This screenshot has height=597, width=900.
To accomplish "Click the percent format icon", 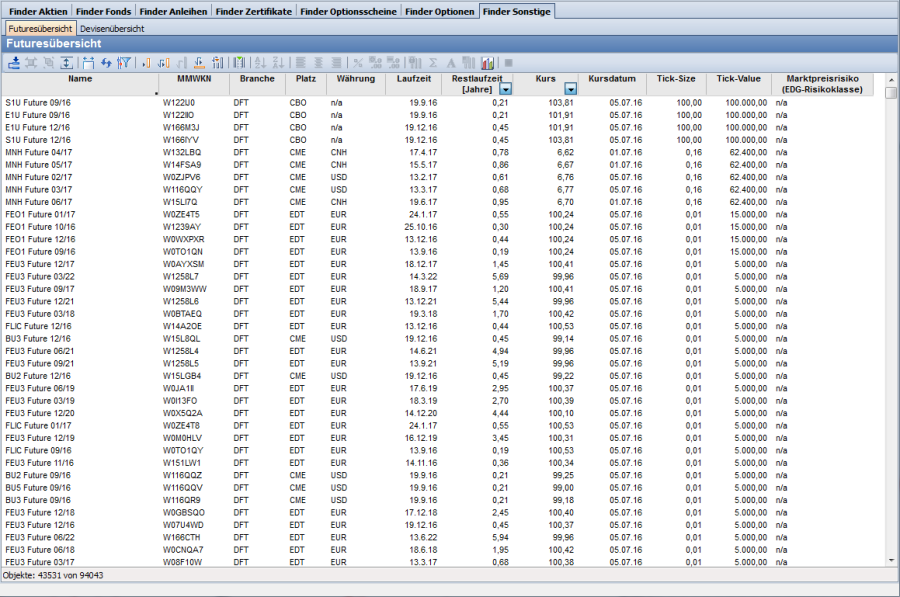I will tap(358, 62).
